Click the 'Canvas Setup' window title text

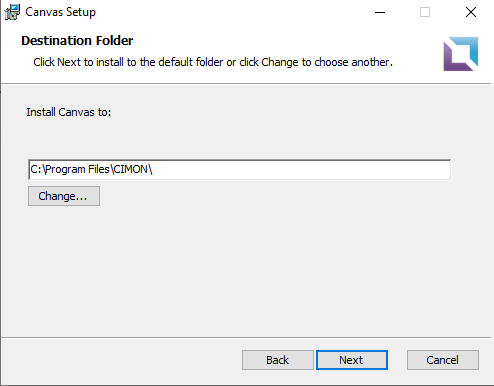coord(60,12)
